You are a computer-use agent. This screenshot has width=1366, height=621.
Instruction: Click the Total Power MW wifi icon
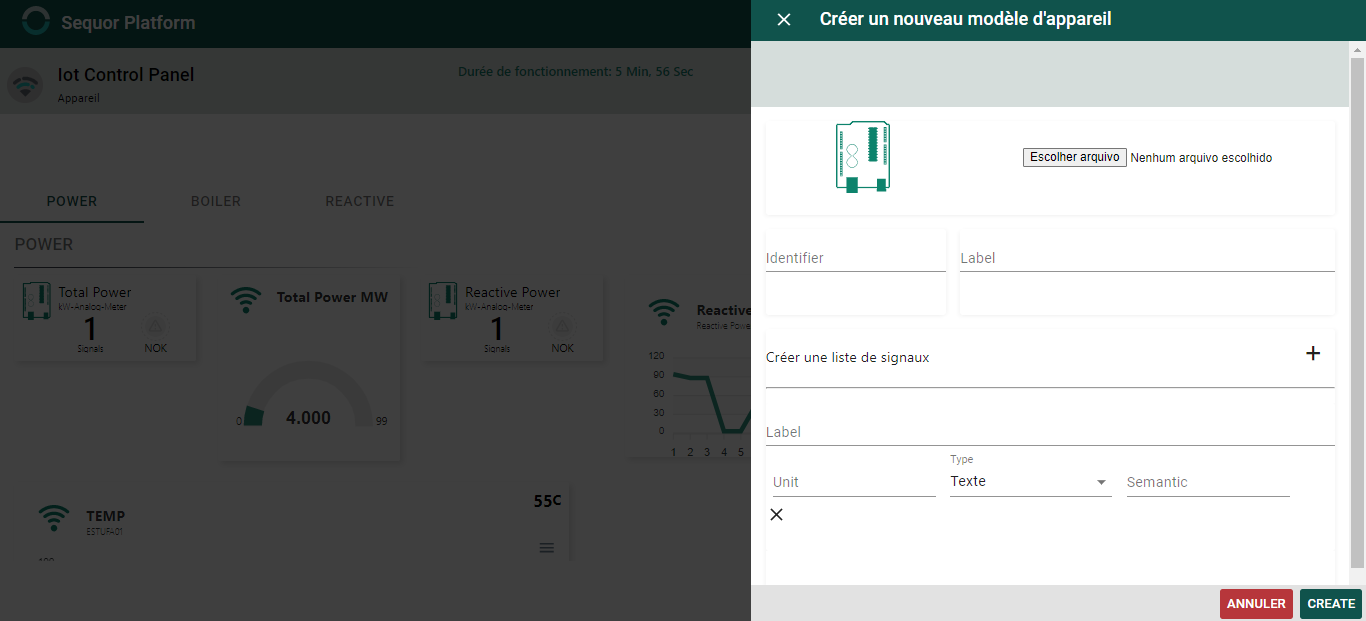click(x=246, y=299)
